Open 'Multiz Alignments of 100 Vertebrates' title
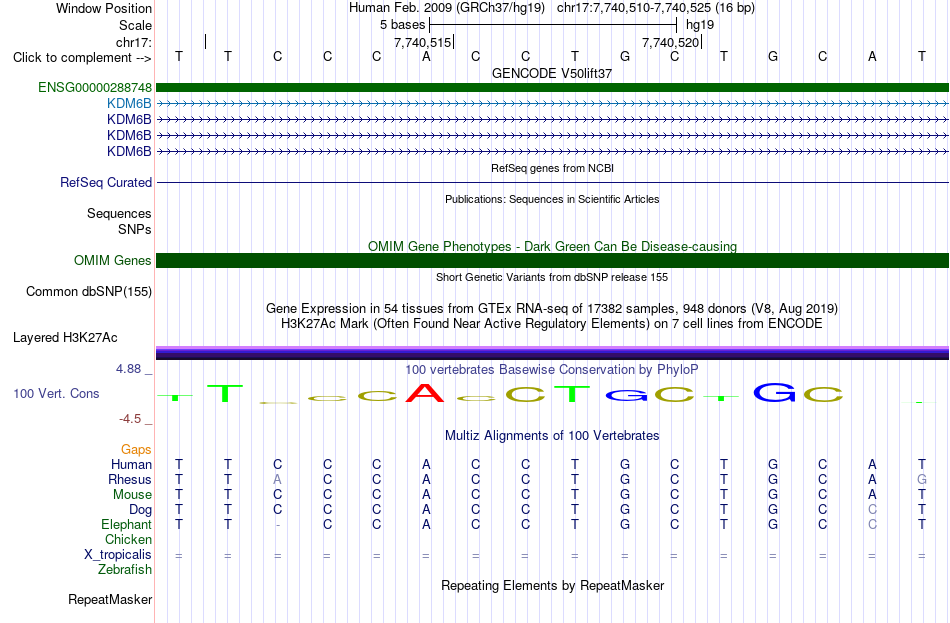Screen dimensions: 950x623 click(552, 435)
